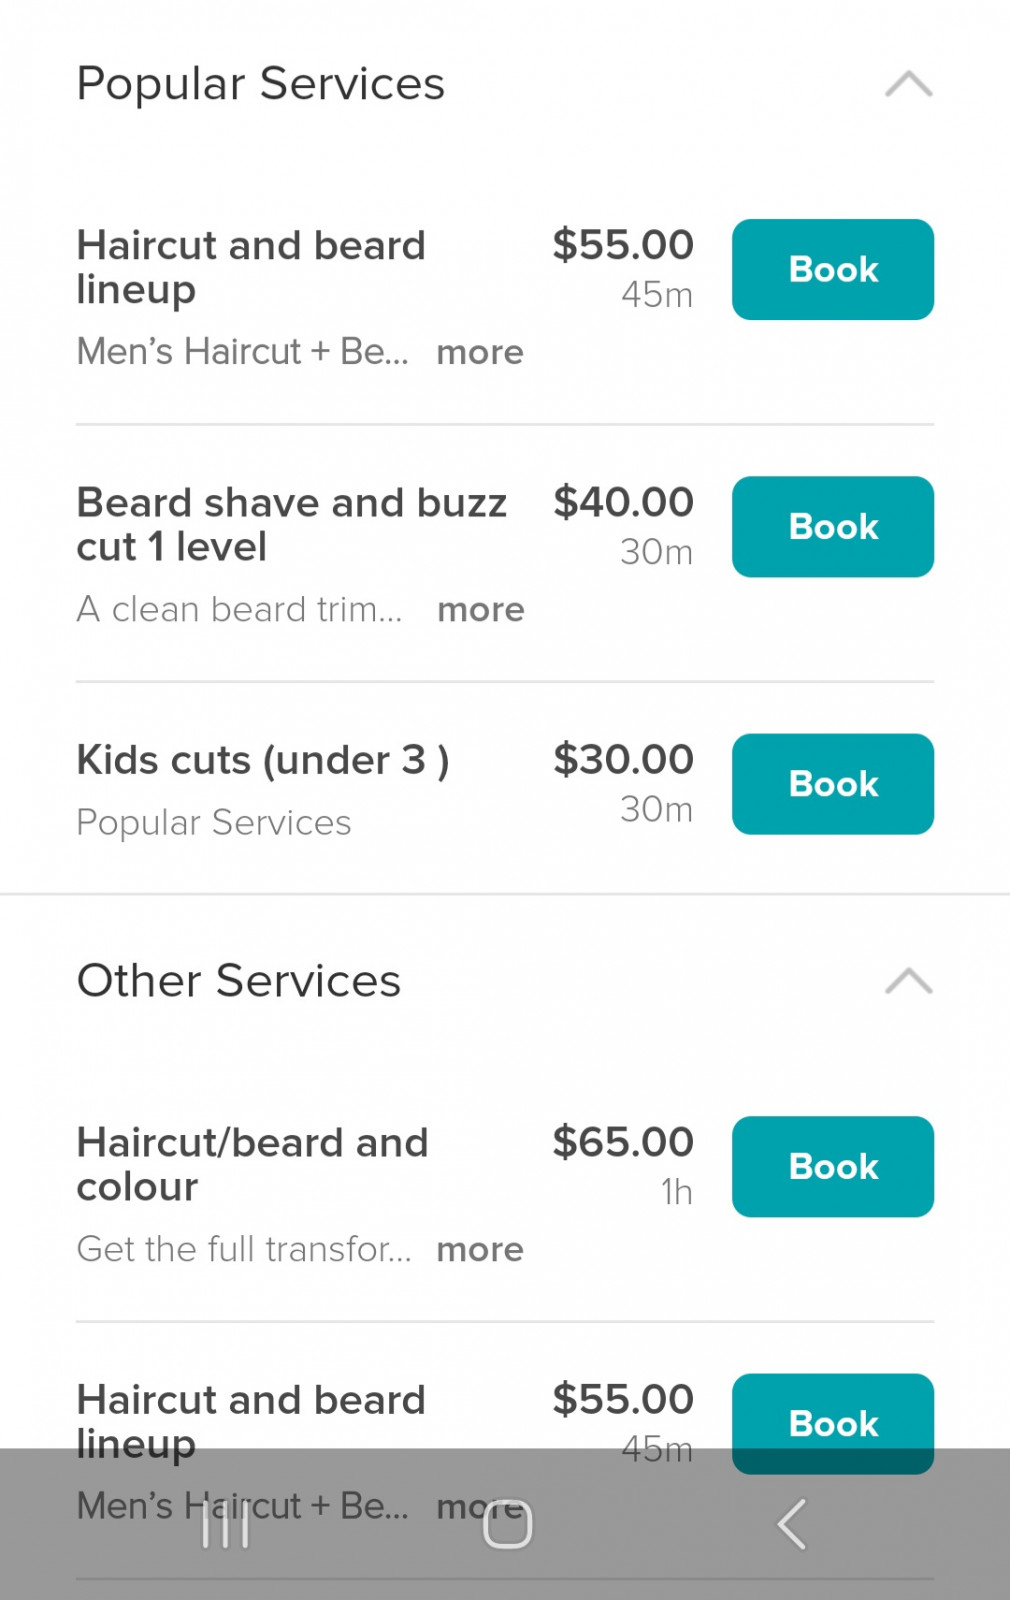Screen dimensions: 1010x1600
Task: Book the Popular Haircut and beard lineup
Action: tap(832, 270)
